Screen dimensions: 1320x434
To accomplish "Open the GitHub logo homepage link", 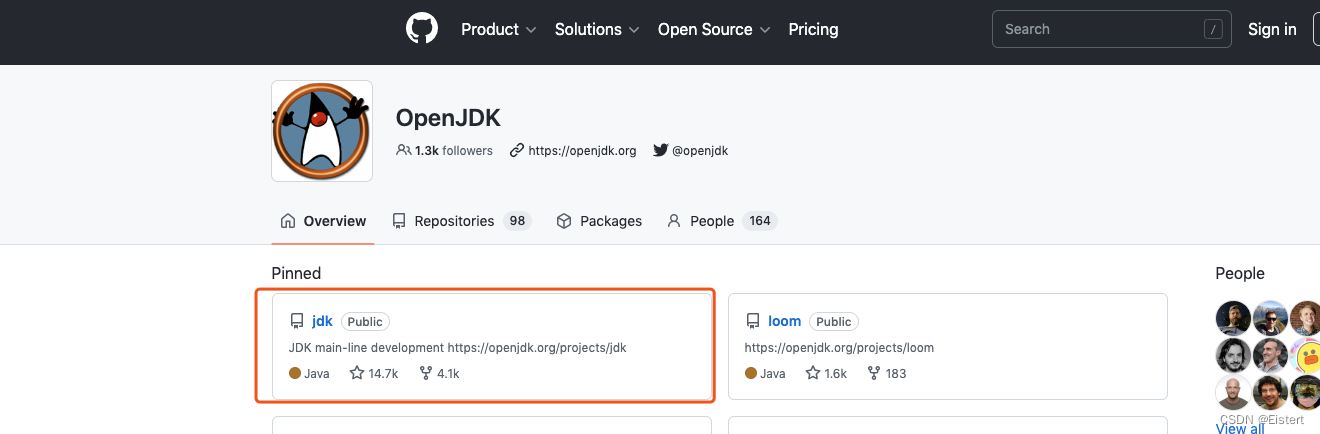I will [x=422, y=28].
